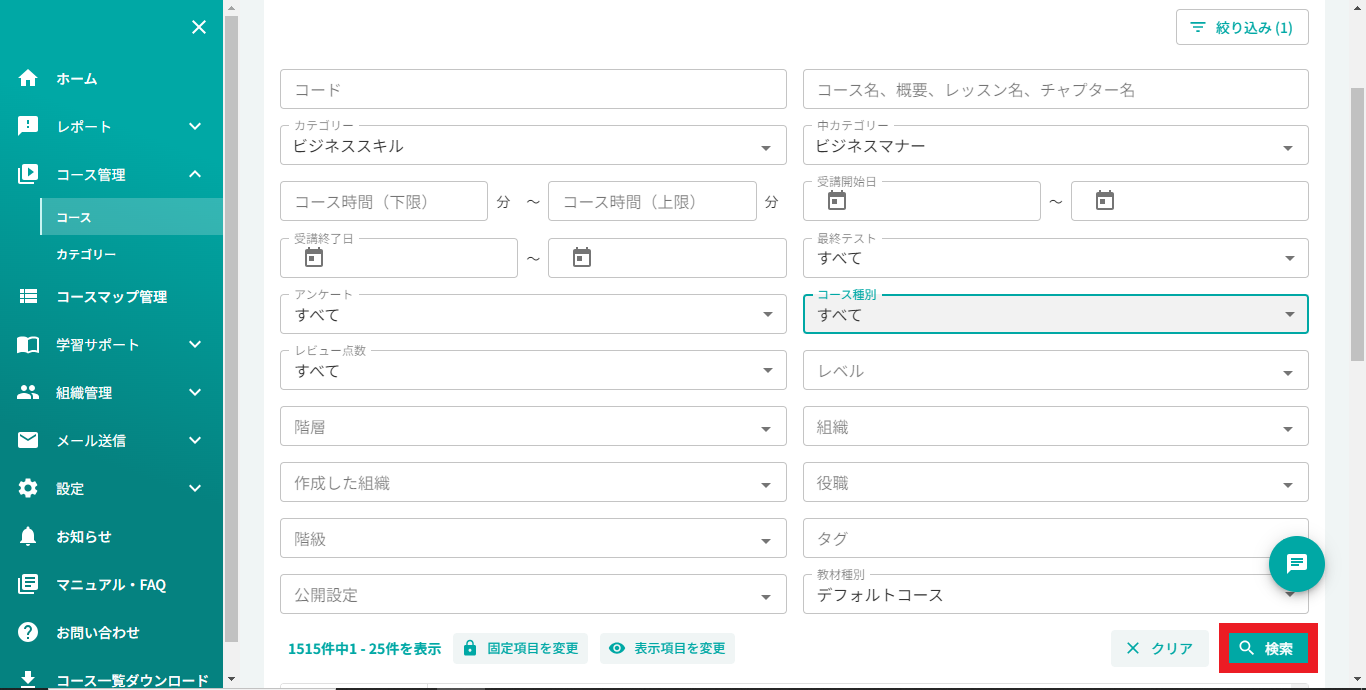Open the floating chat bubble icon
Image resolution: width=1366 pixels, height=690 pixels.
[1296, 563]
